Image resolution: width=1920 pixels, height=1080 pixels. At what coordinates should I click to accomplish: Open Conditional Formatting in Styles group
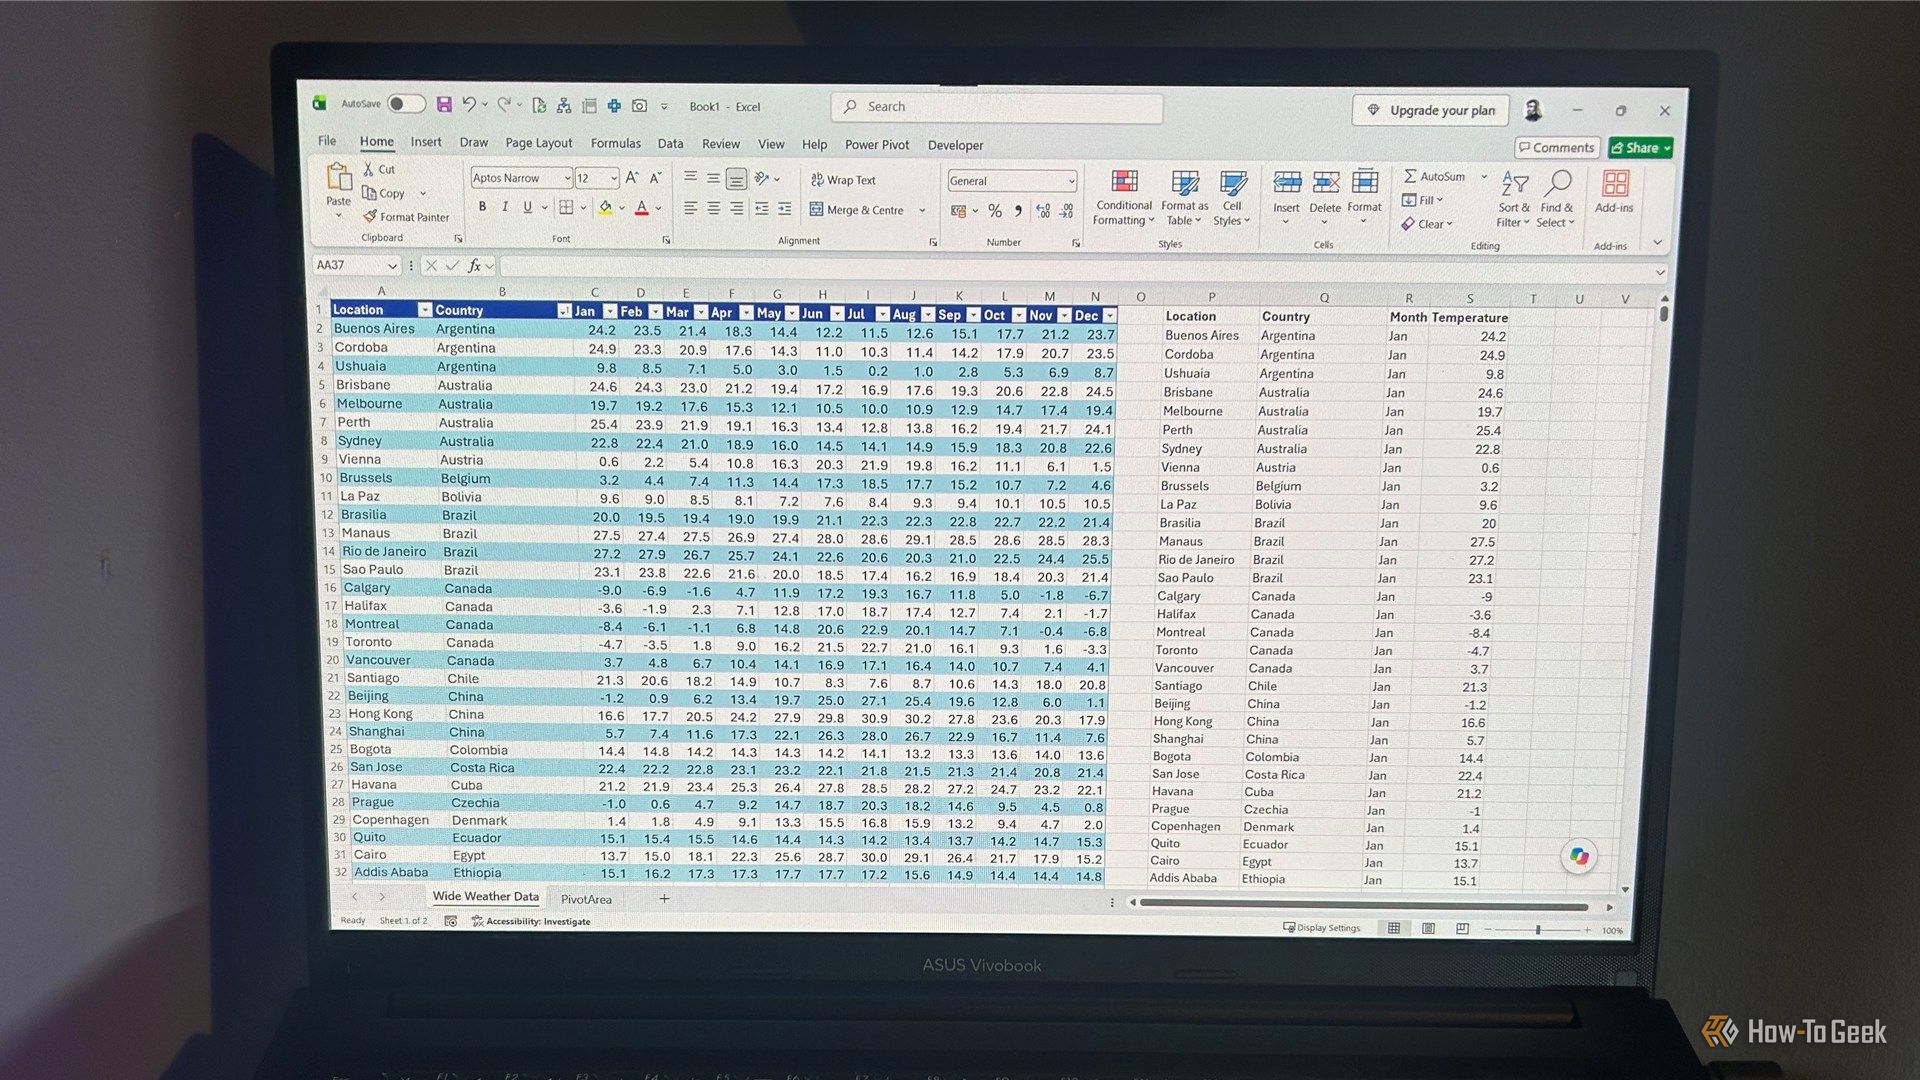[1124, 198]
